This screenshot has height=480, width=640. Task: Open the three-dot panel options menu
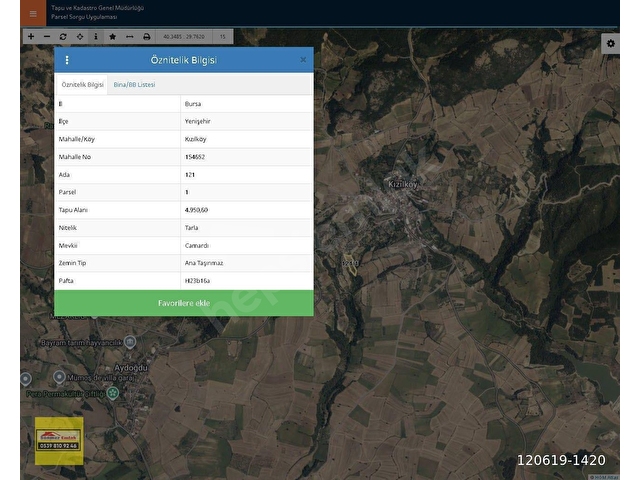67,60
